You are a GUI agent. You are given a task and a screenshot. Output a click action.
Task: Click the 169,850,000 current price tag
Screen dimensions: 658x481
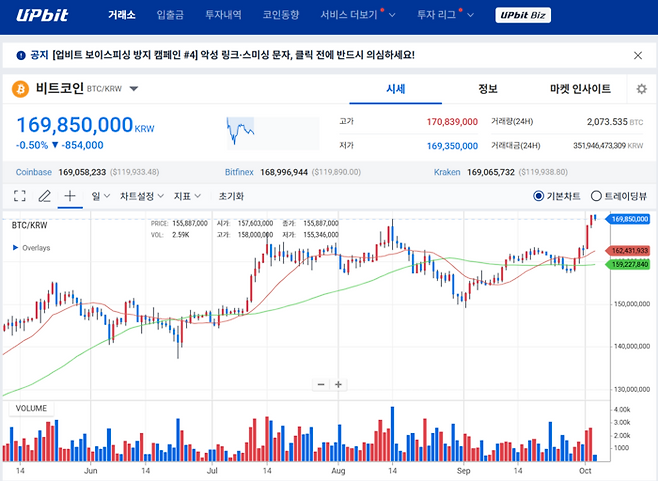coord(629,219)
